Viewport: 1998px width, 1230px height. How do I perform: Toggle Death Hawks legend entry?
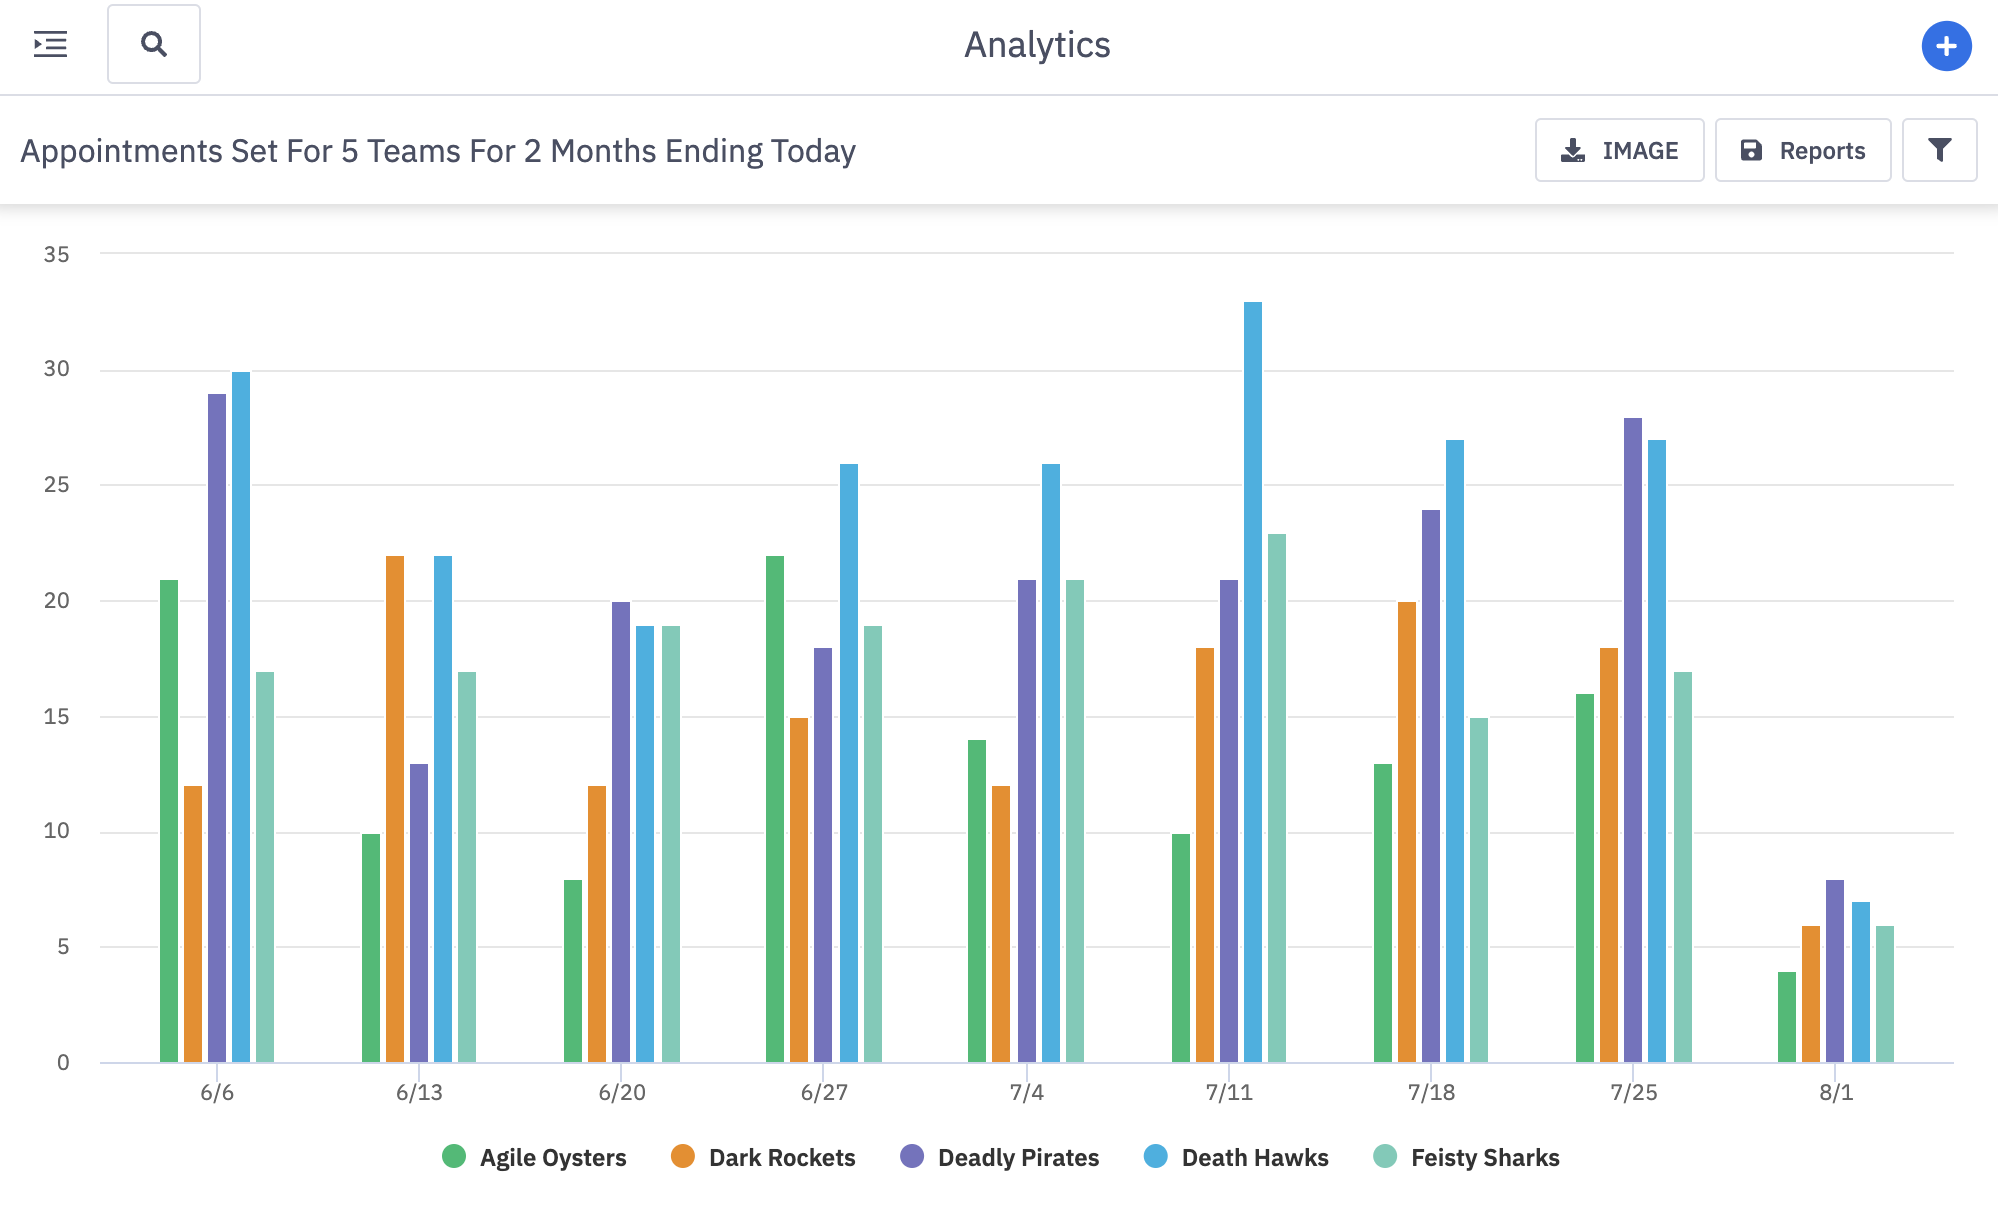pyautogui.click(x=1254, y=1158)
